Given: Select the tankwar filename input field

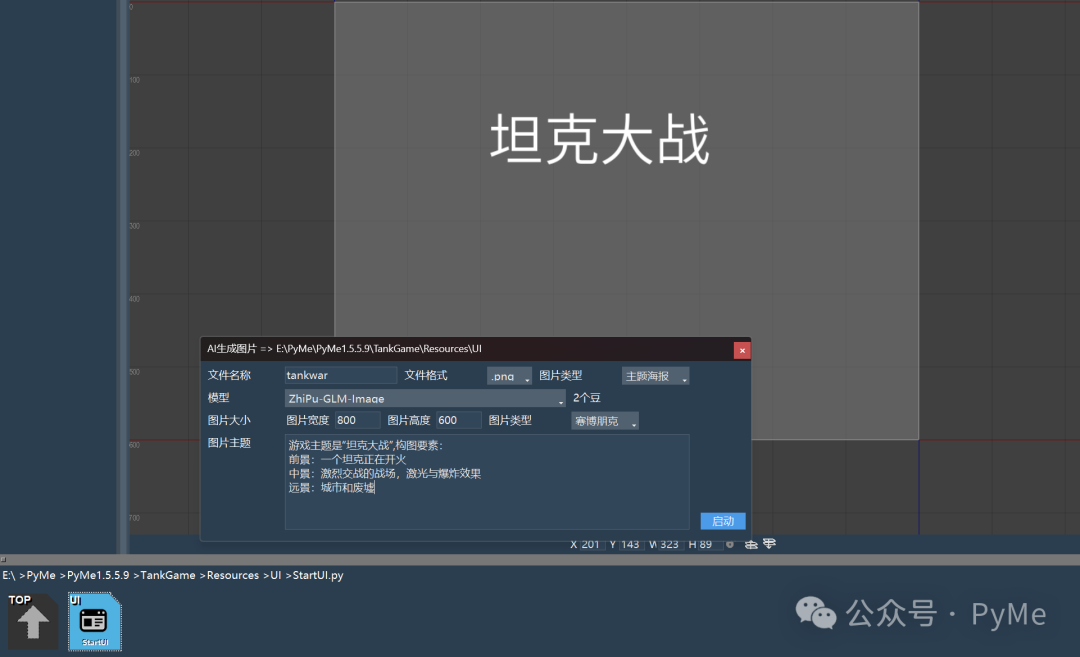Looking at the screenshot, I should [340, 374].
